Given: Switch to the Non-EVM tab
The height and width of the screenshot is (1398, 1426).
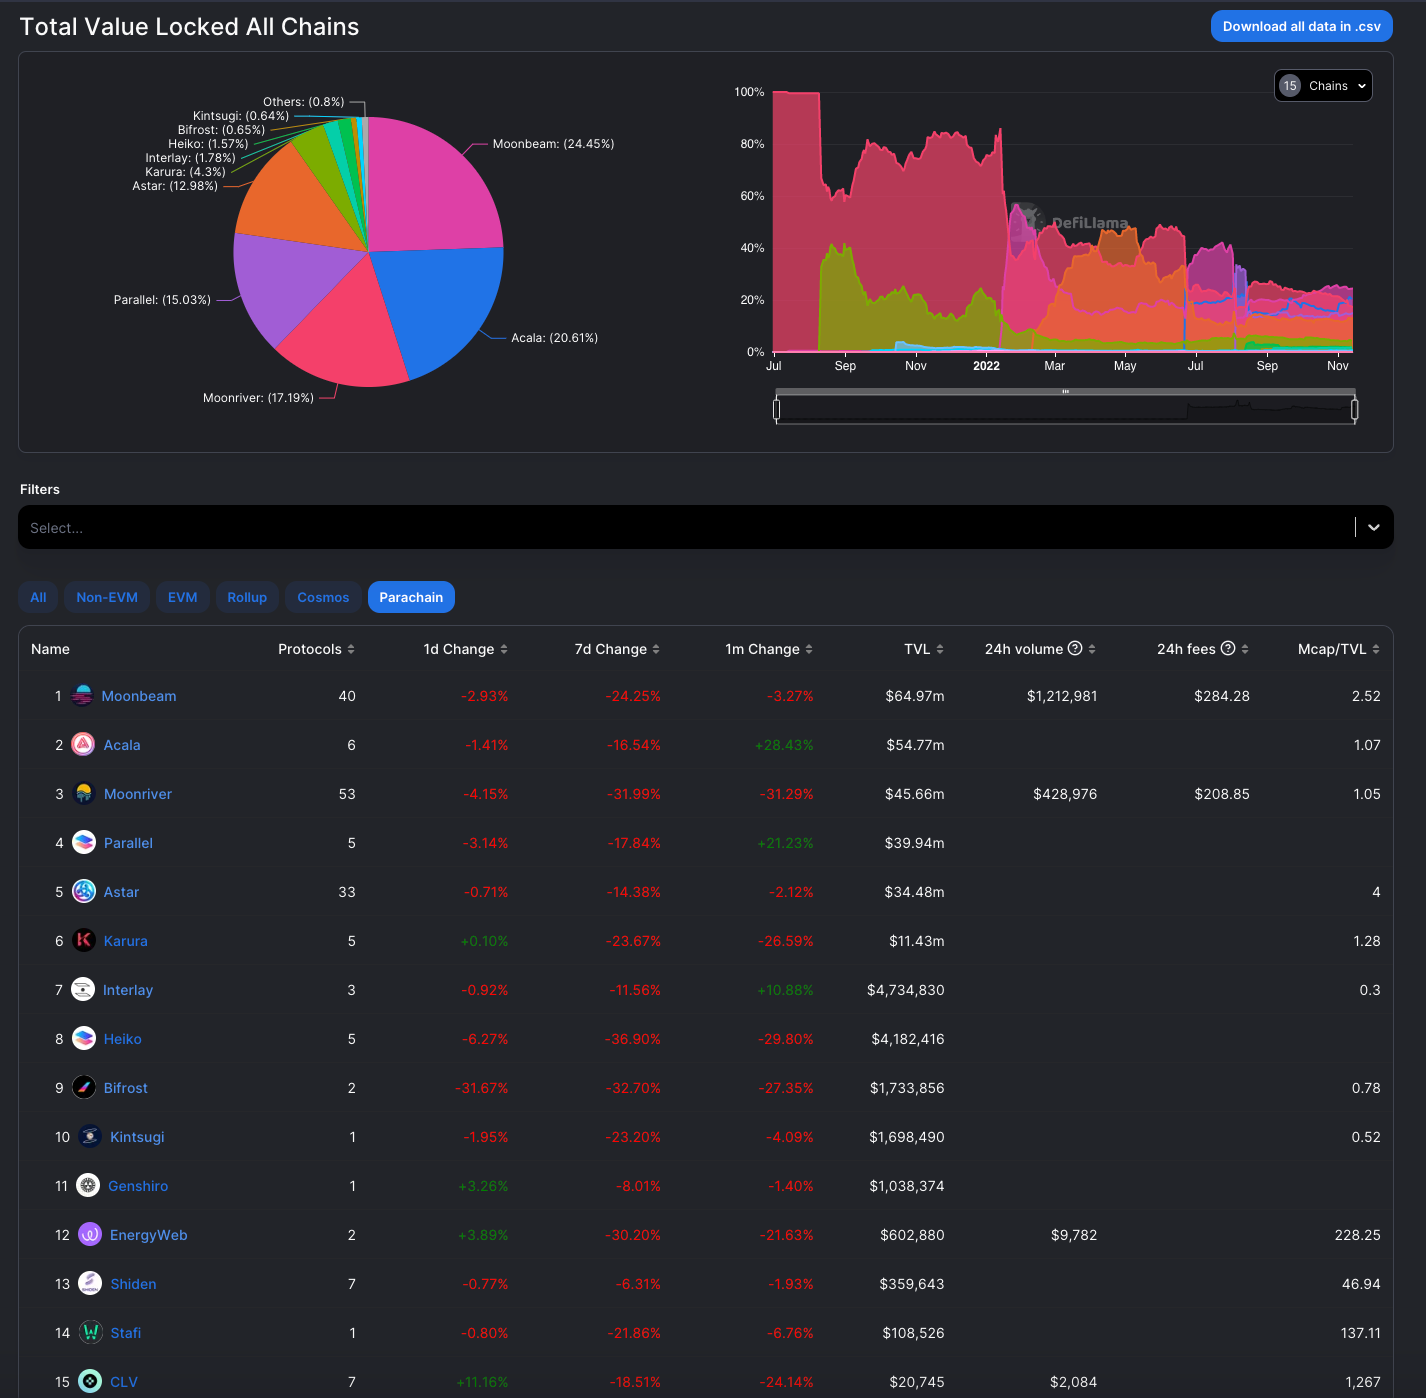Looking at the screenshot, I should pyautogui.click(x=107, y=597).
